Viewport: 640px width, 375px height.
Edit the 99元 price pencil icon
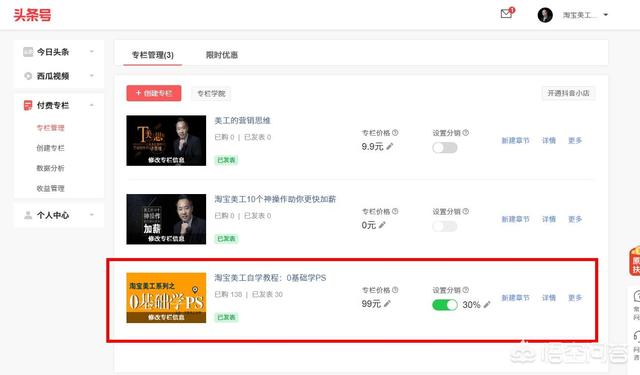pos(387,303)
